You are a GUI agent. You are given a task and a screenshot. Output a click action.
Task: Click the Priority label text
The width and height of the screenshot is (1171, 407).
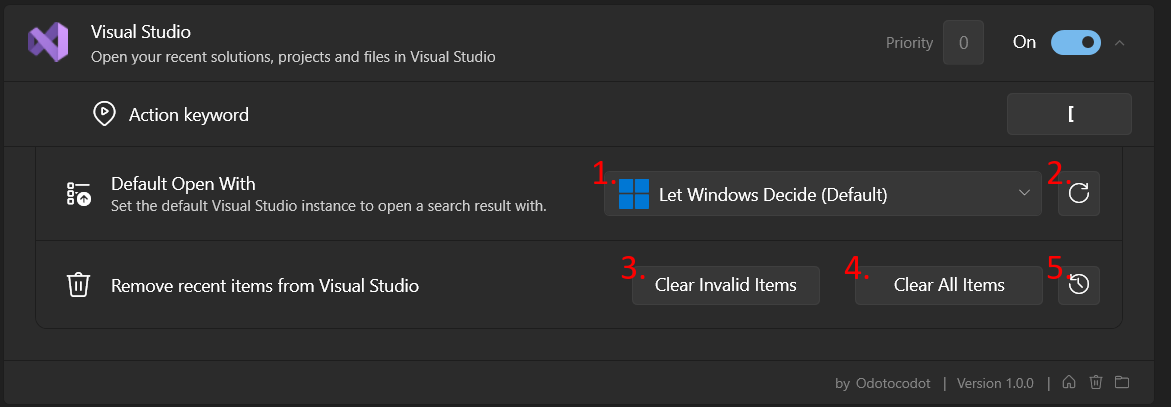coord(909,43)
